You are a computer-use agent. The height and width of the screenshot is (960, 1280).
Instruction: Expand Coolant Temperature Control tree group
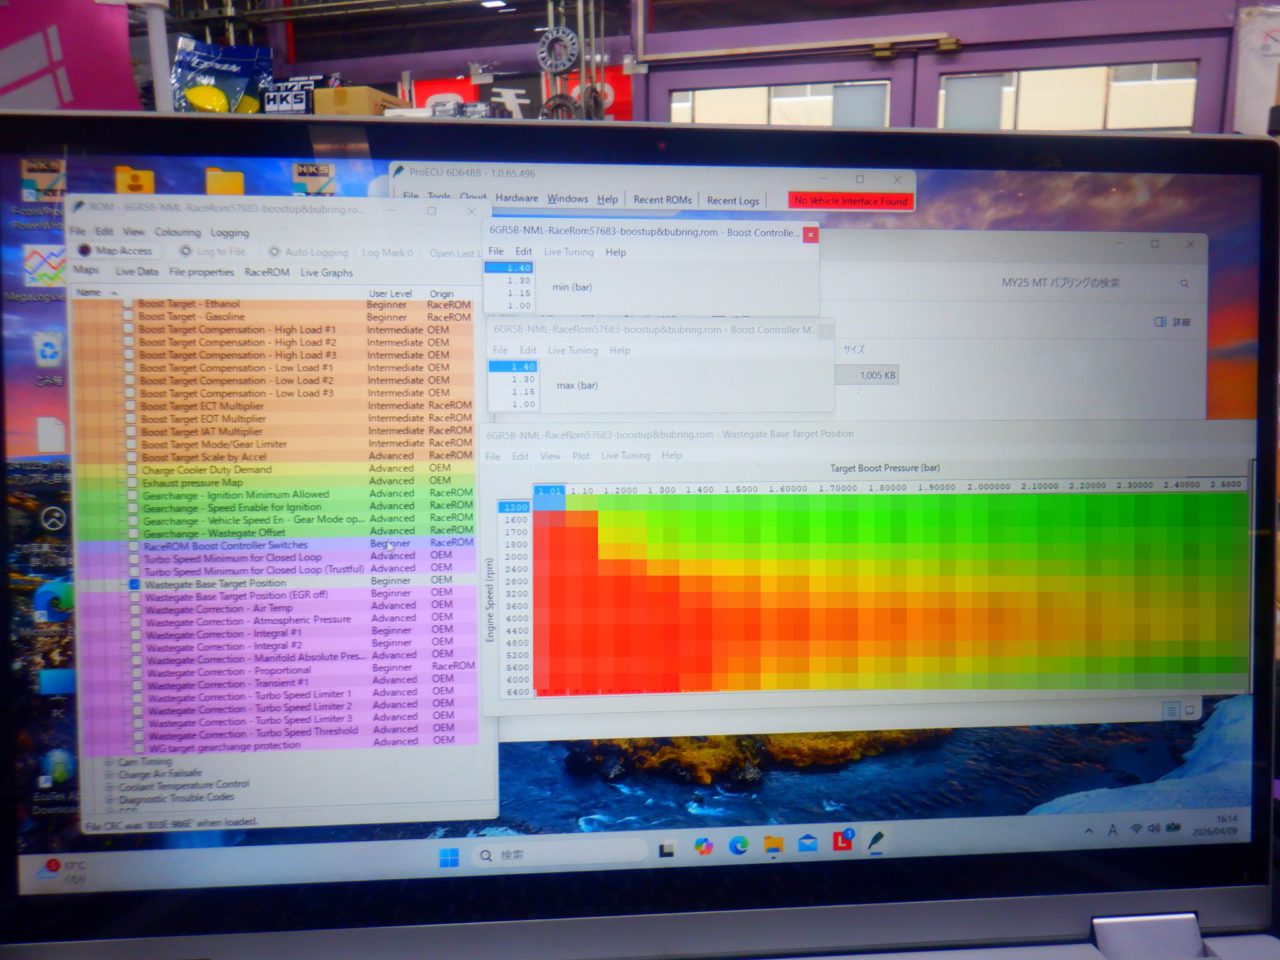click(x=110, y=787)
